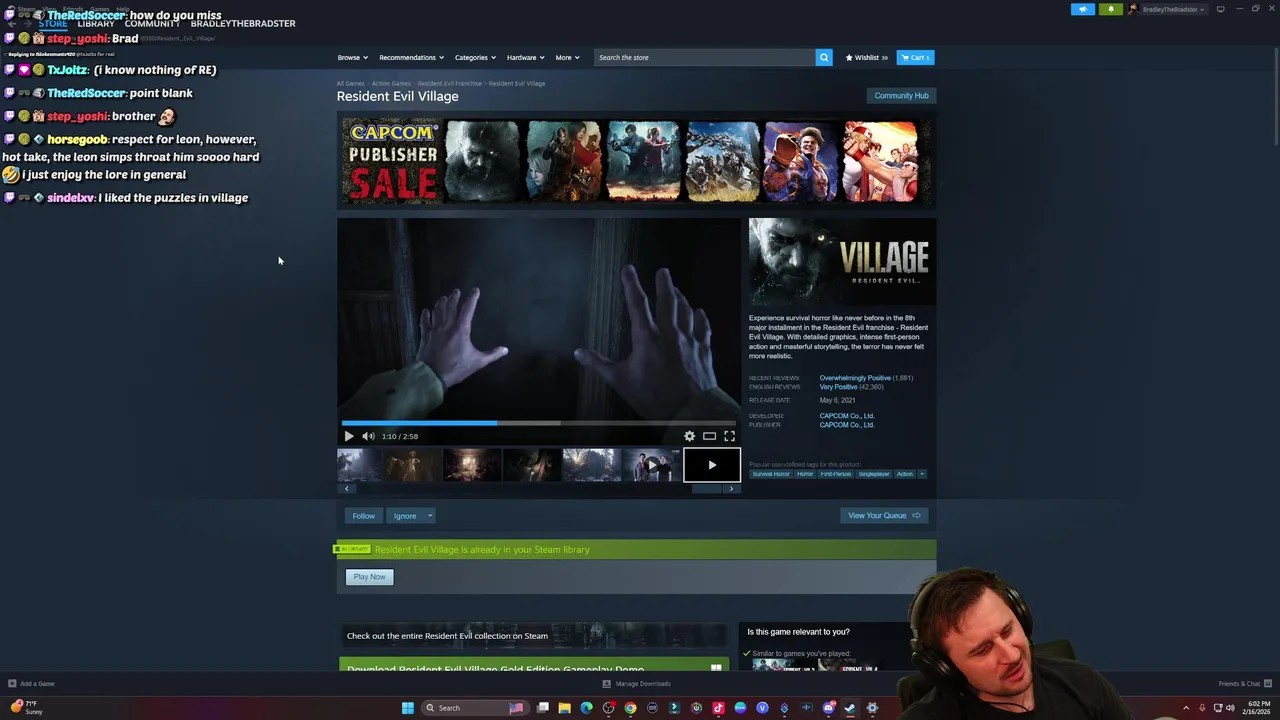This screenshot has height=720, width=1280.
Task: Click the Horror tag
Action: click(x=805, y=474)
